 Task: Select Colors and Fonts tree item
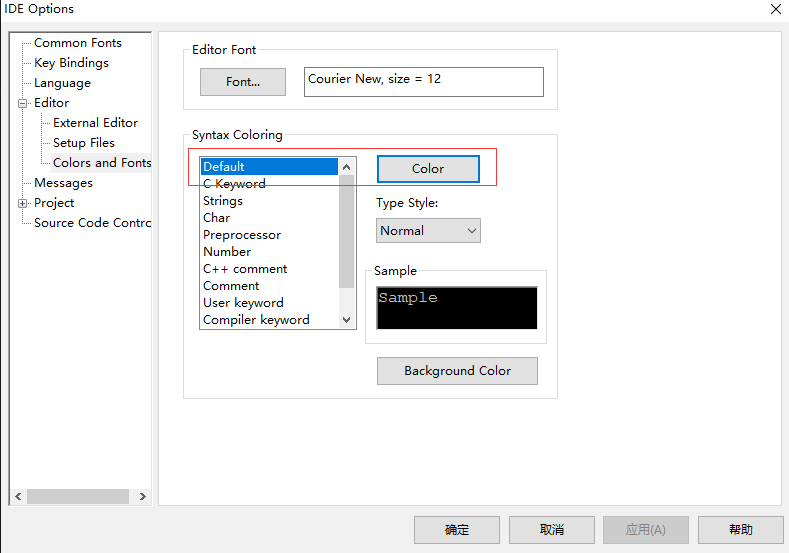(x=102, y=163)
